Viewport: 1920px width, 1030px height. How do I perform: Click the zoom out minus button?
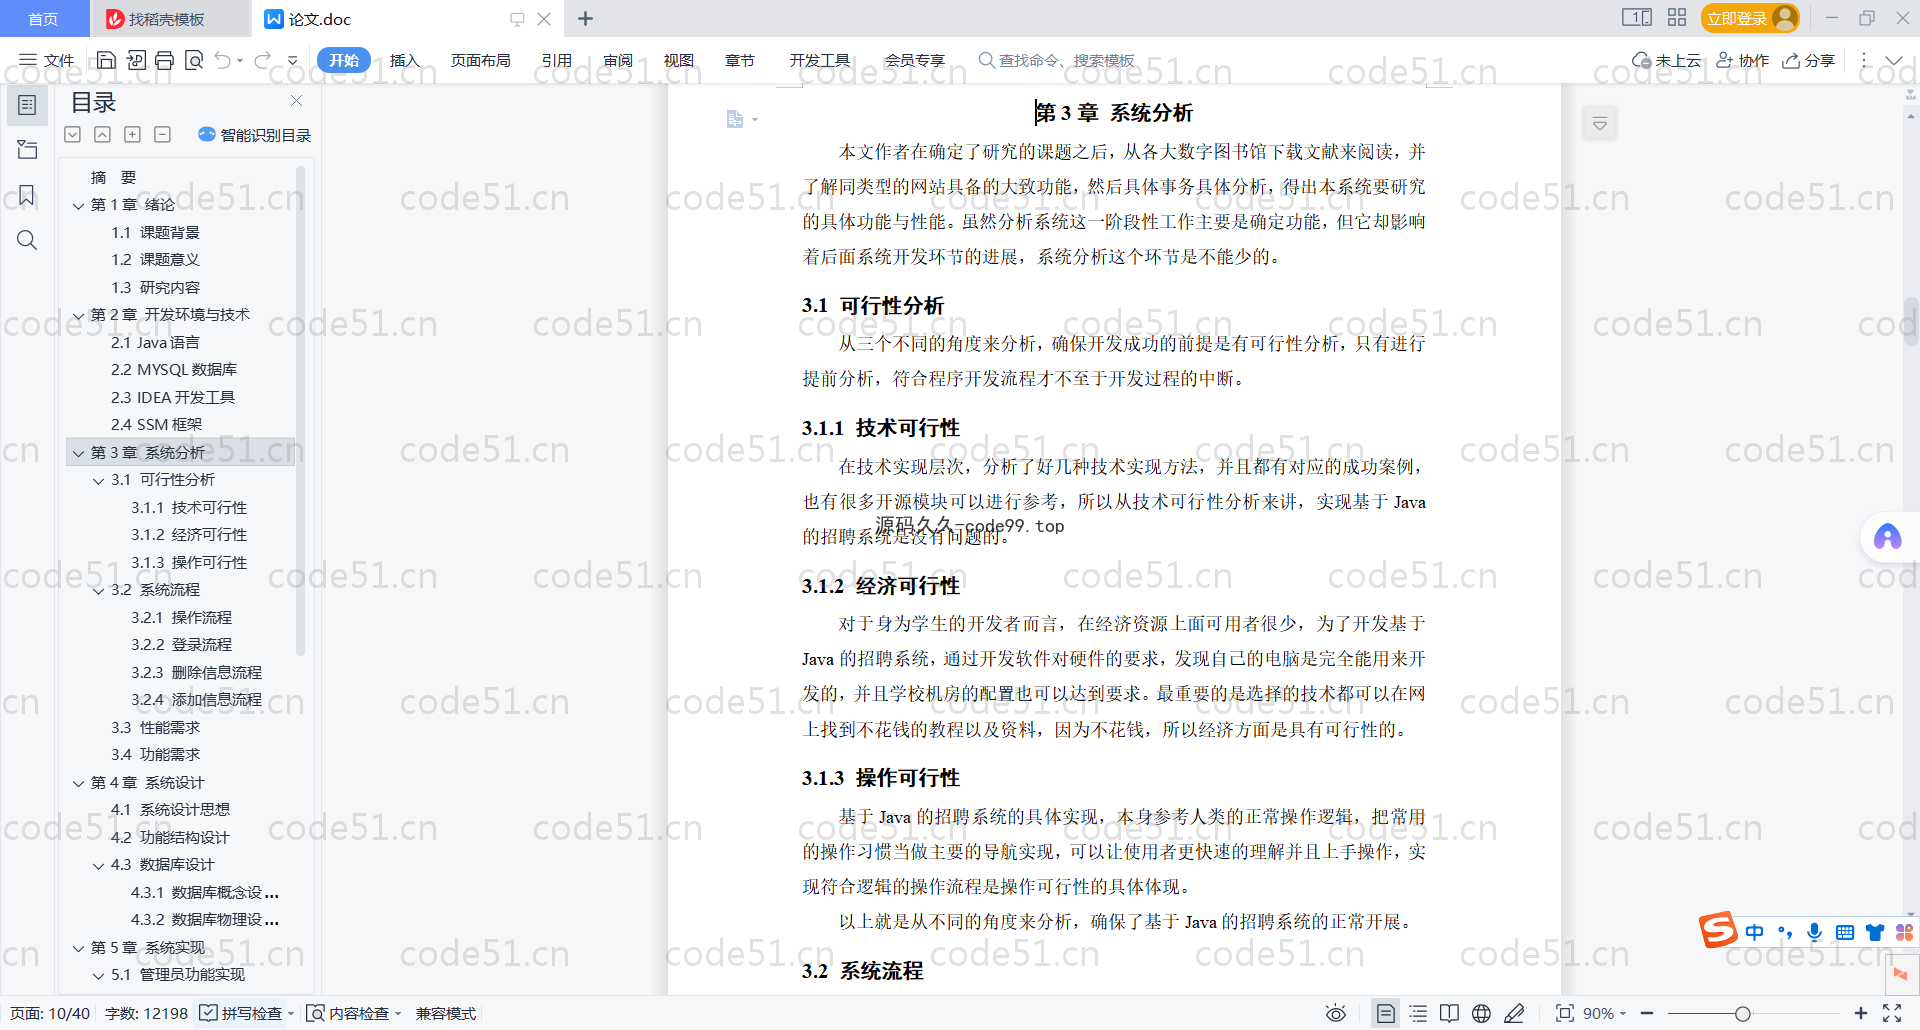point(1647,1013)
